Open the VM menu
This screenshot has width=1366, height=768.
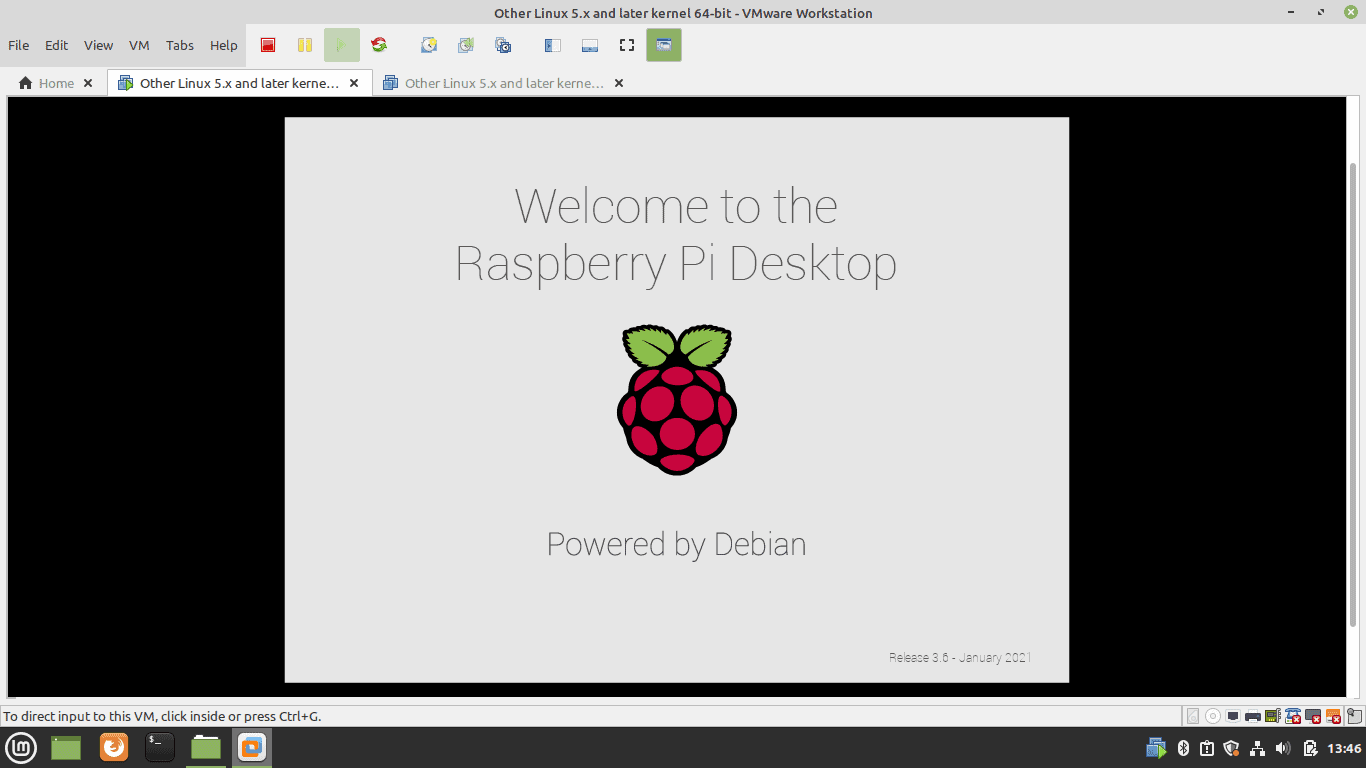point(139,45)
